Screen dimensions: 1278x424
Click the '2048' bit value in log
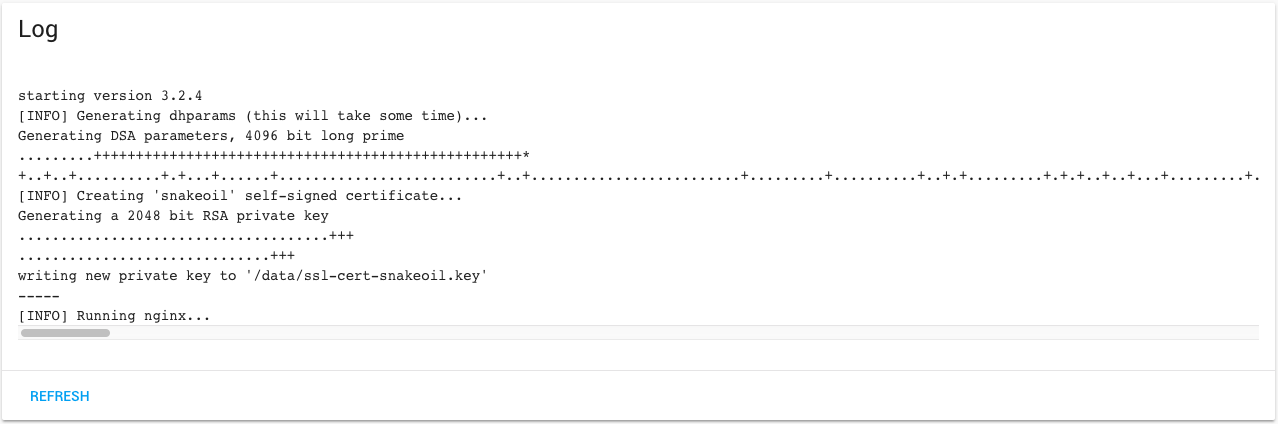click(x=144, y=216)
